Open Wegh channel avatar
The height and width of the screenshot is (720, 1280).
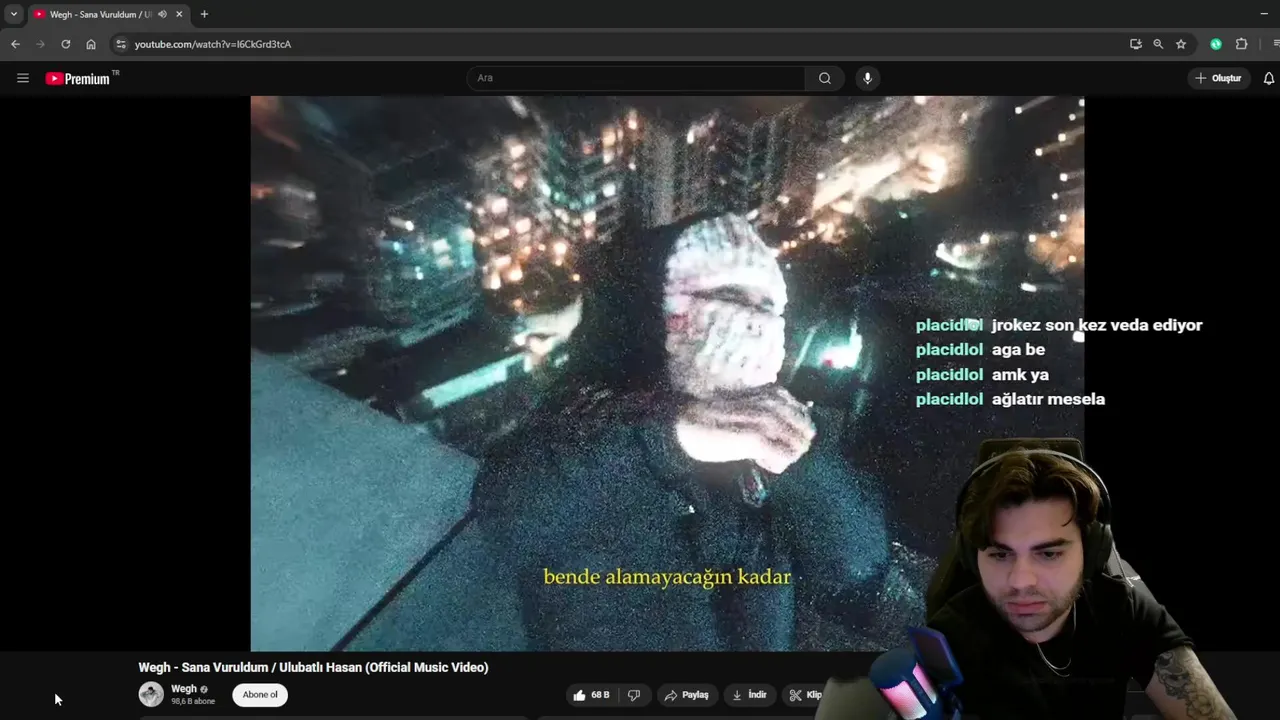151,694
